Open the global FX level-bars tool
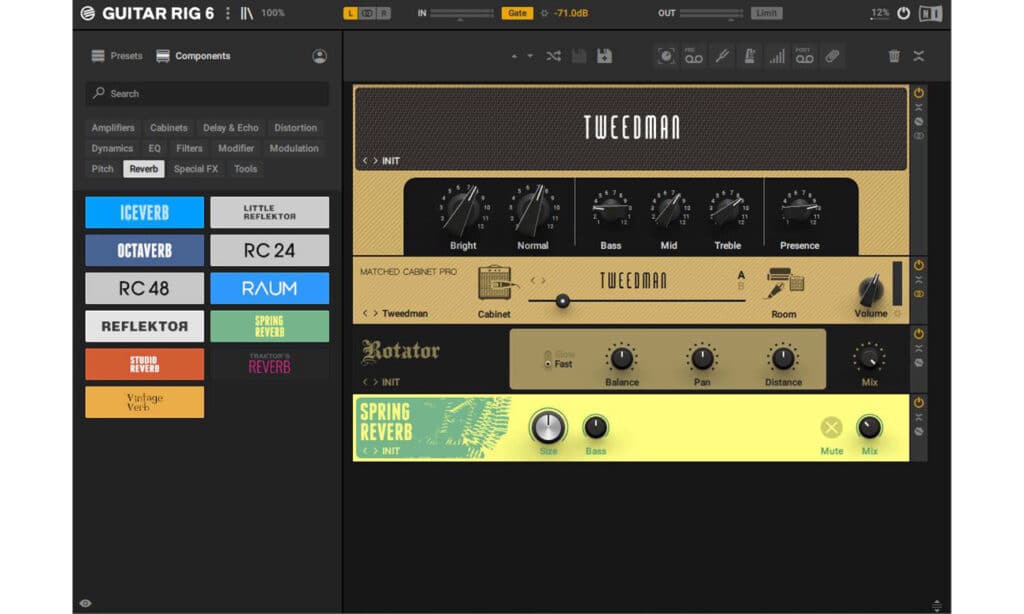 (x=776, y=56)
